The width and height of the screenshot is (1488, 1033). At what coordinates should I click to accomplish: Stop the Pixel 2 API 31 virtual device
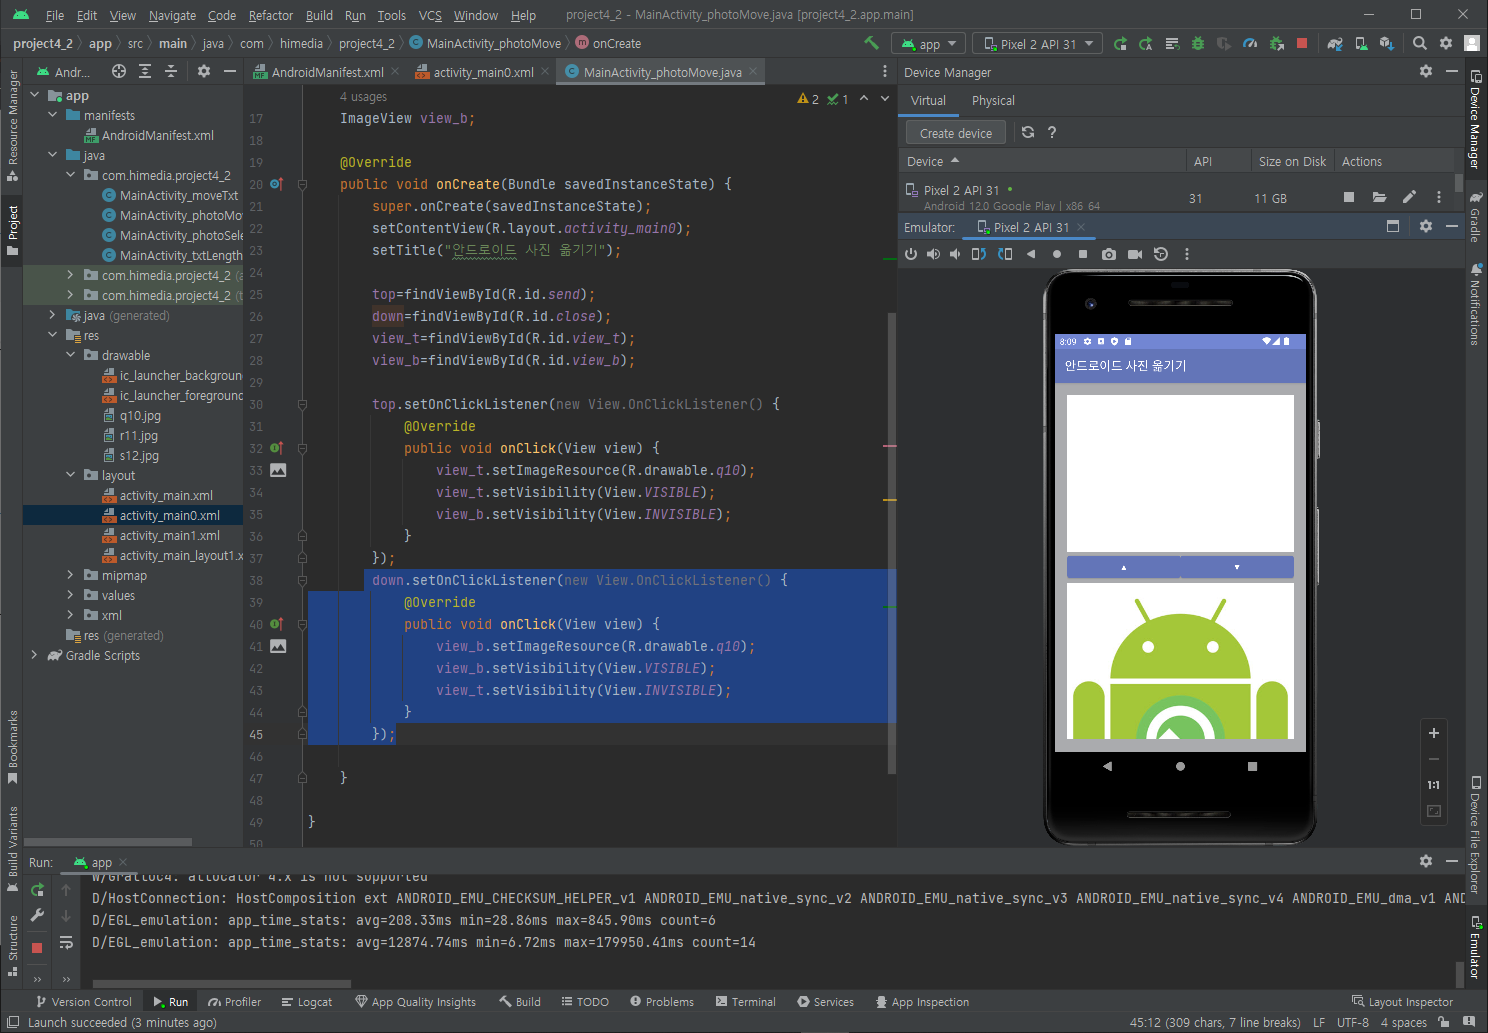point(1349,197)
